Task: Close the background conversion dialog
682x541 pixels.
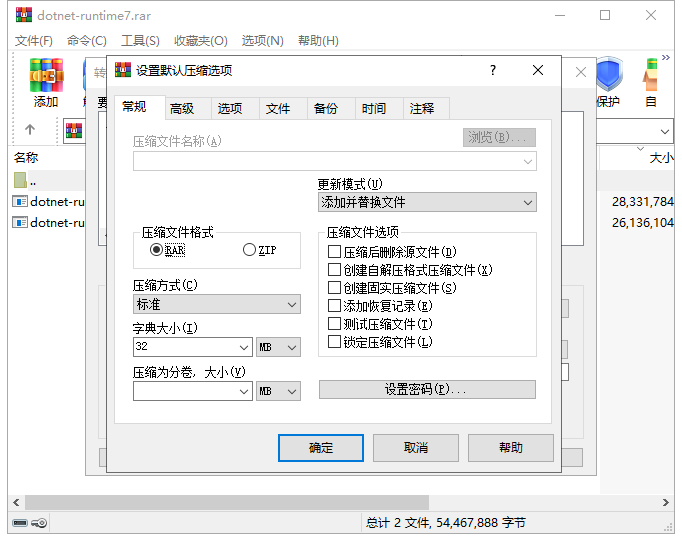Action: (x=581, y=72)
